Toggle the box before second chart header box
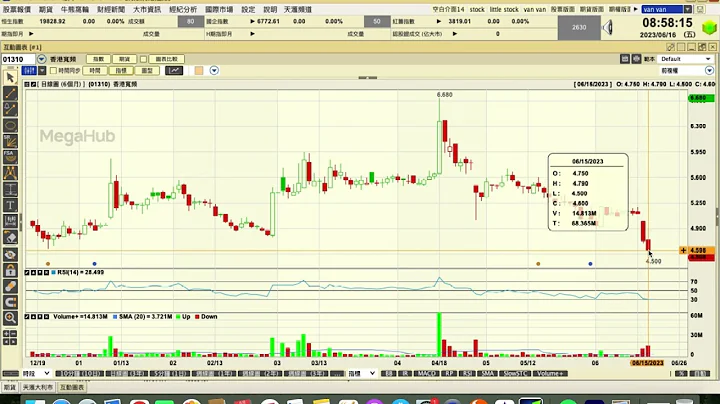 point(27,84)
